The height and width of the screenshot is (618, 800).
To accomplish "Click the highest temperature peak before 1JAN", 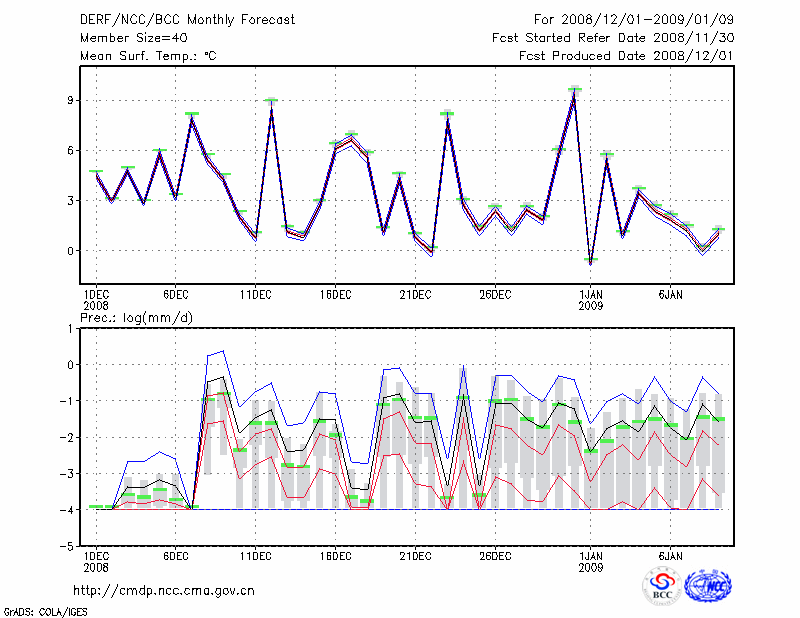I will (x=574, y=90).
